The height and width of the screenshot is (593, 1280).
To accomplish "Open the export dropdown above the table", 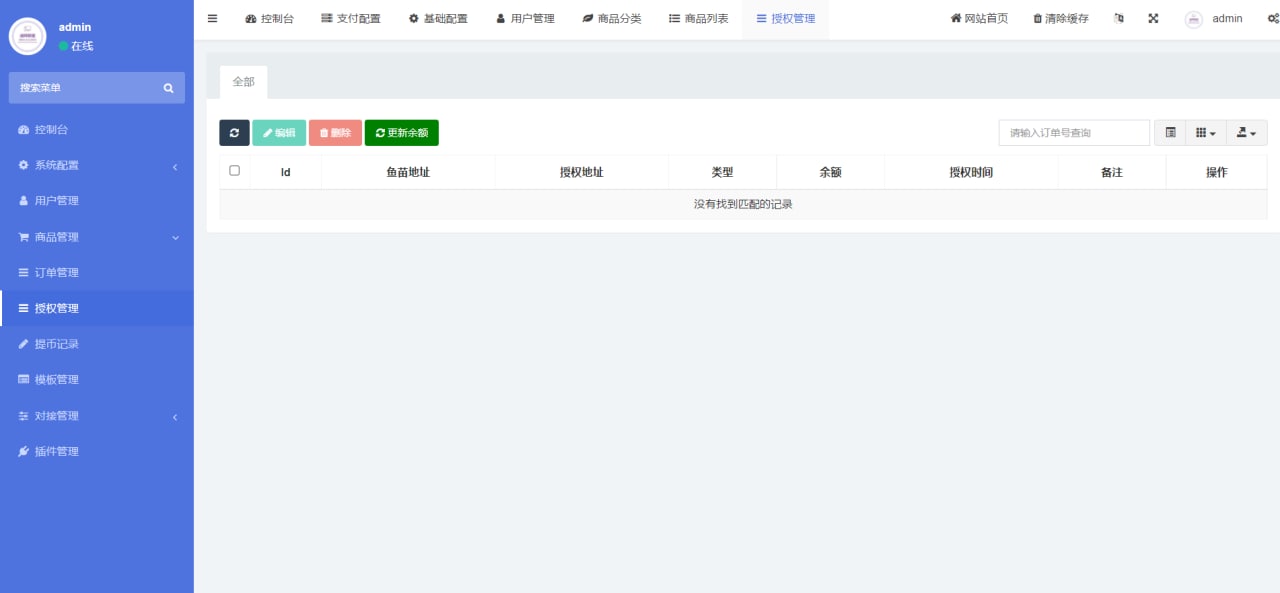I will pyautogui.click(x=1246, y=132).
